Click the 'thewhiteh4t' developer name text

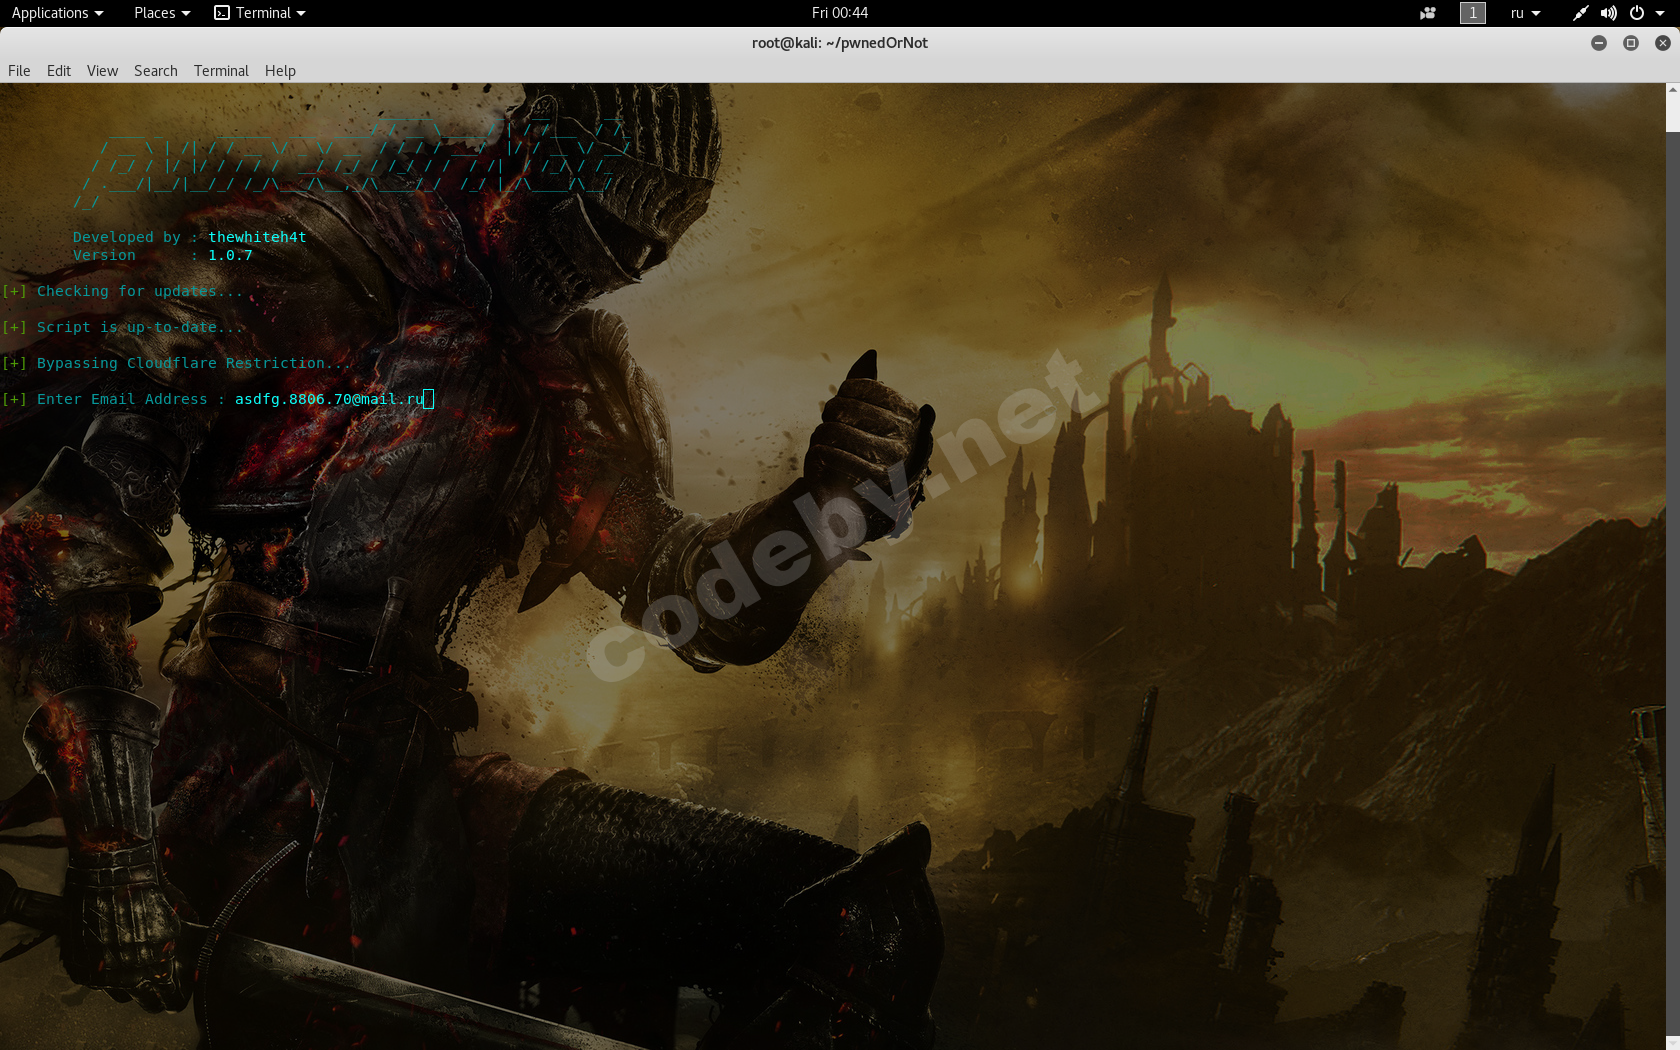pos(257,237)
